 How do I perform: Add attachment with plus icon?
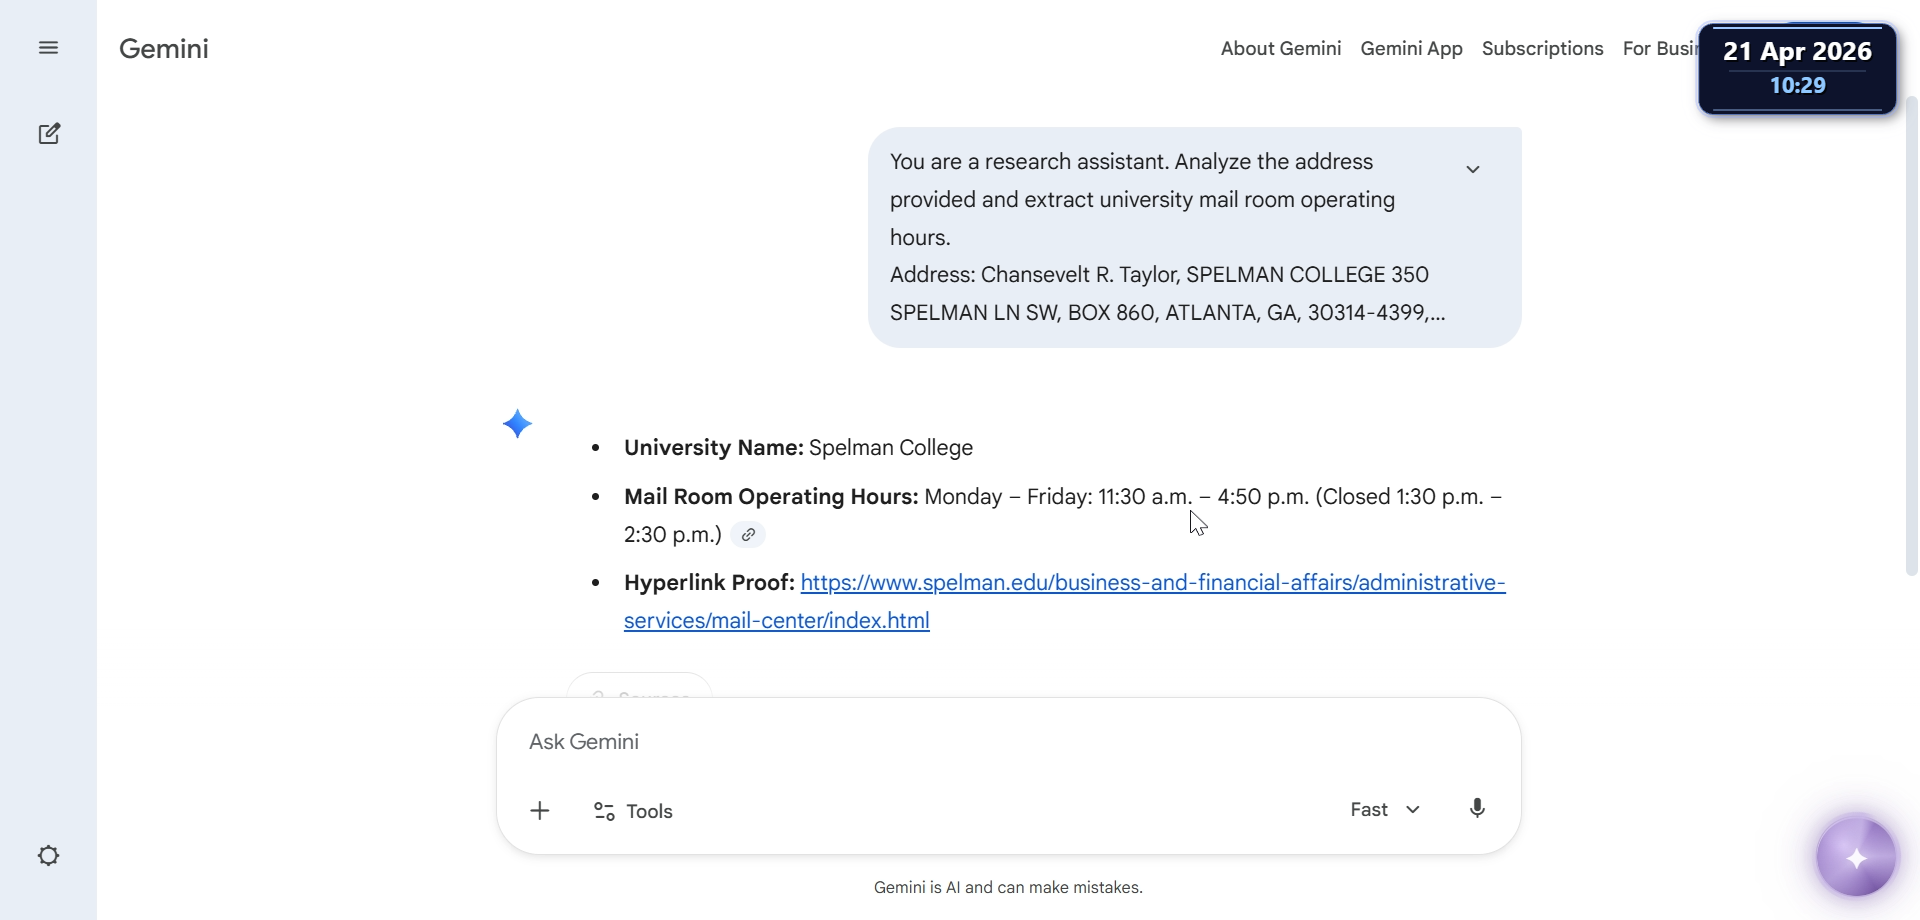point(540,811)
